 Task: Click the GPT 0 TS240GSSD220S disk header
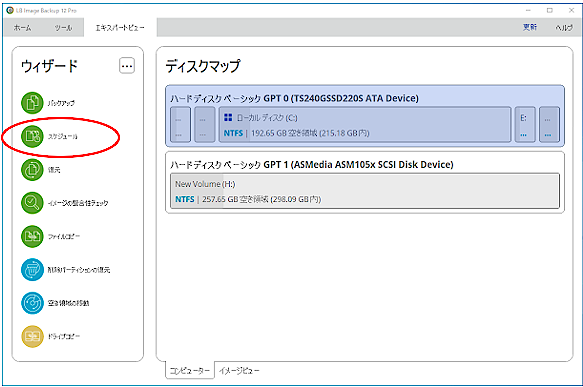click(x=294, y=98)
